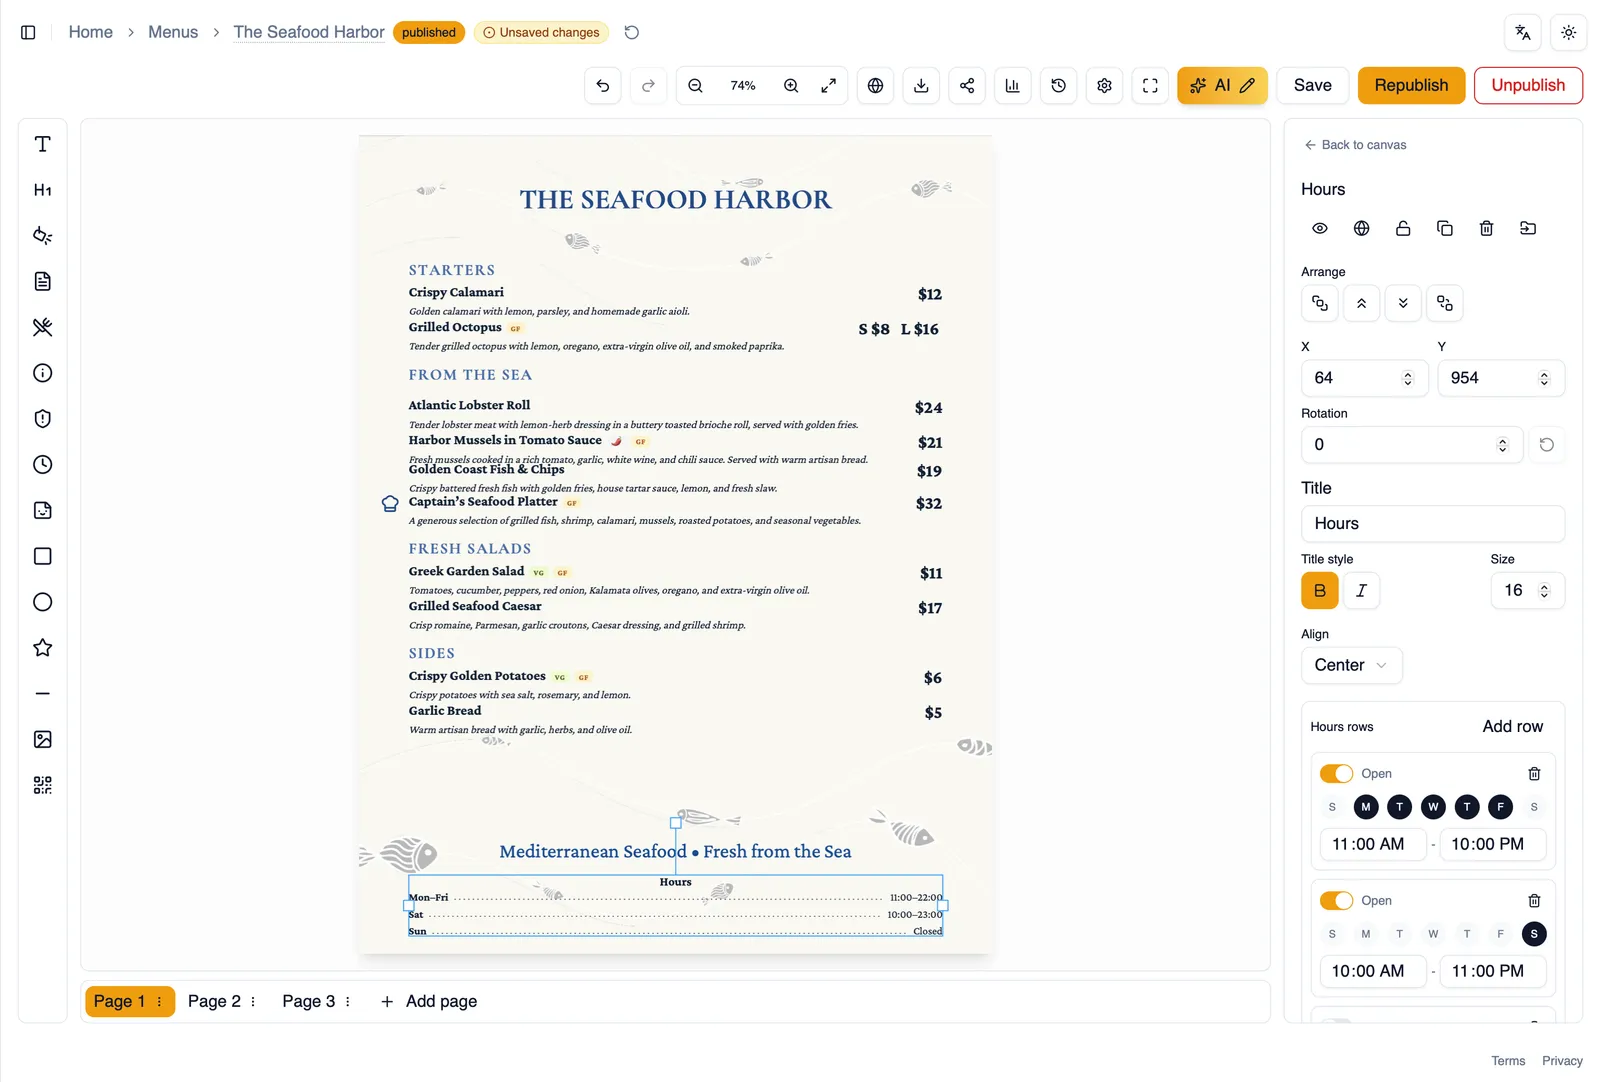Open Page 3 options menu dots
Screen dimensions: 1600x1082
(348, 1002)
